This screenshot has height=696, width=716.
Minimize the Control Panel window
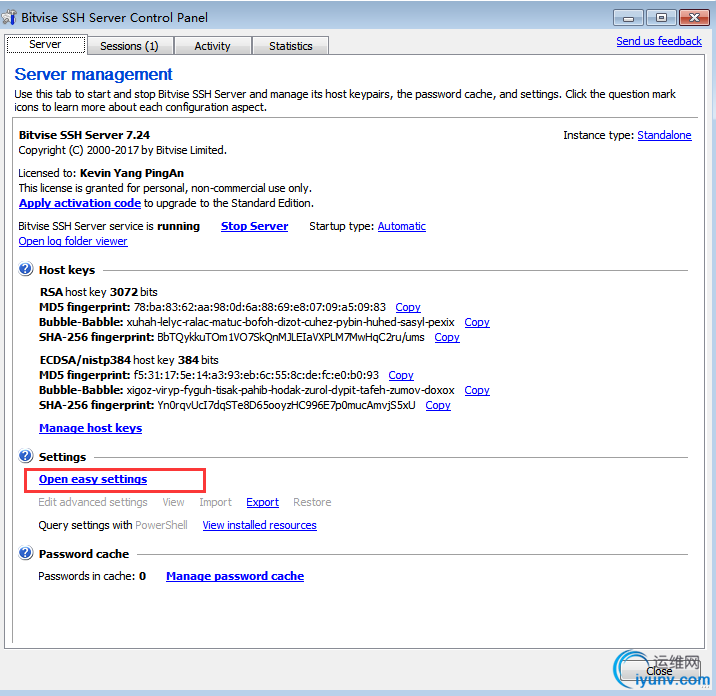(628, 18)
